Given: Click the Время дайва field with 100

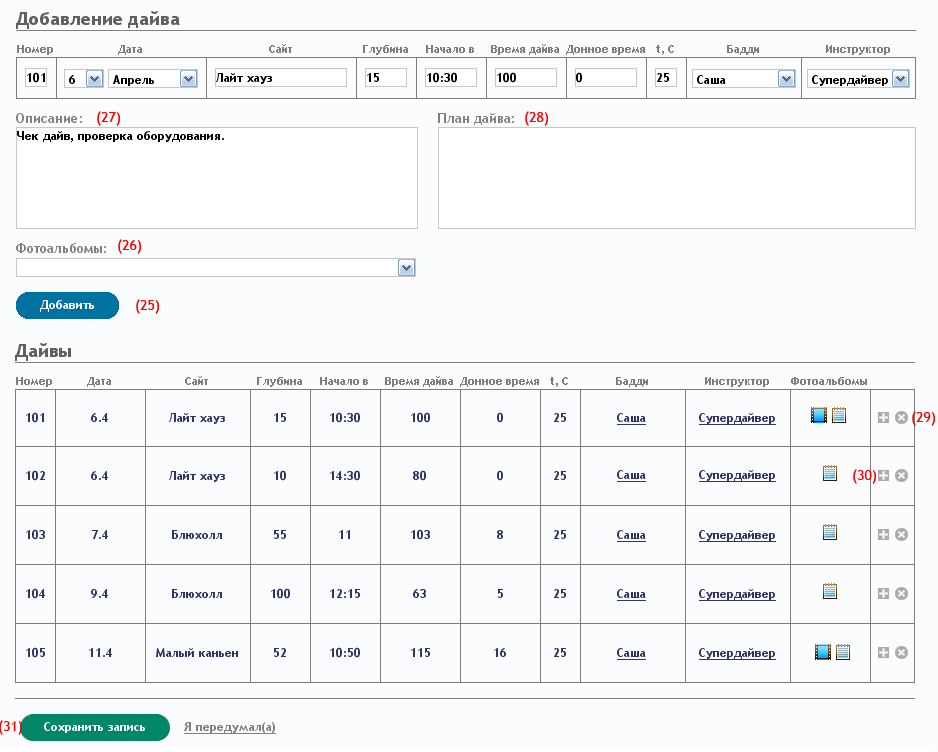Looking at the screenshot, I should click(526, 77).
